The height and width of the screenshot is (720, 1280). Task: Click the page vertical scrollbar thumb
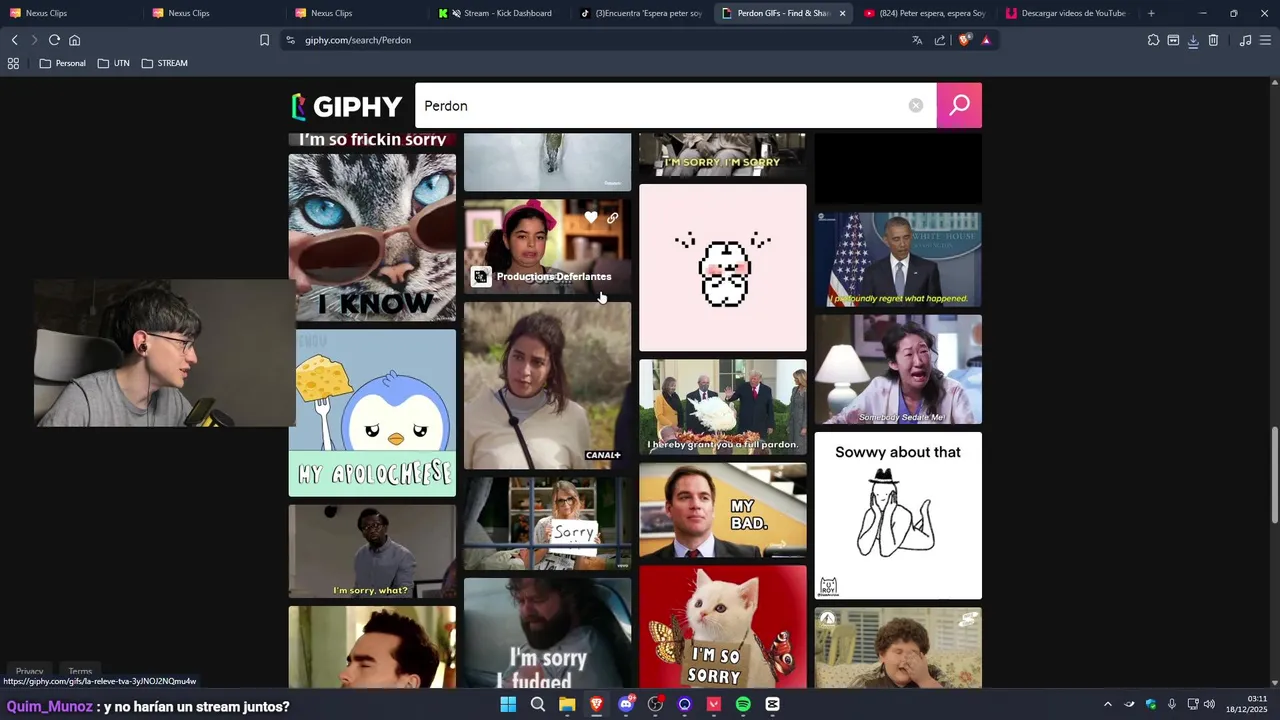click(x=1273, y=474)
